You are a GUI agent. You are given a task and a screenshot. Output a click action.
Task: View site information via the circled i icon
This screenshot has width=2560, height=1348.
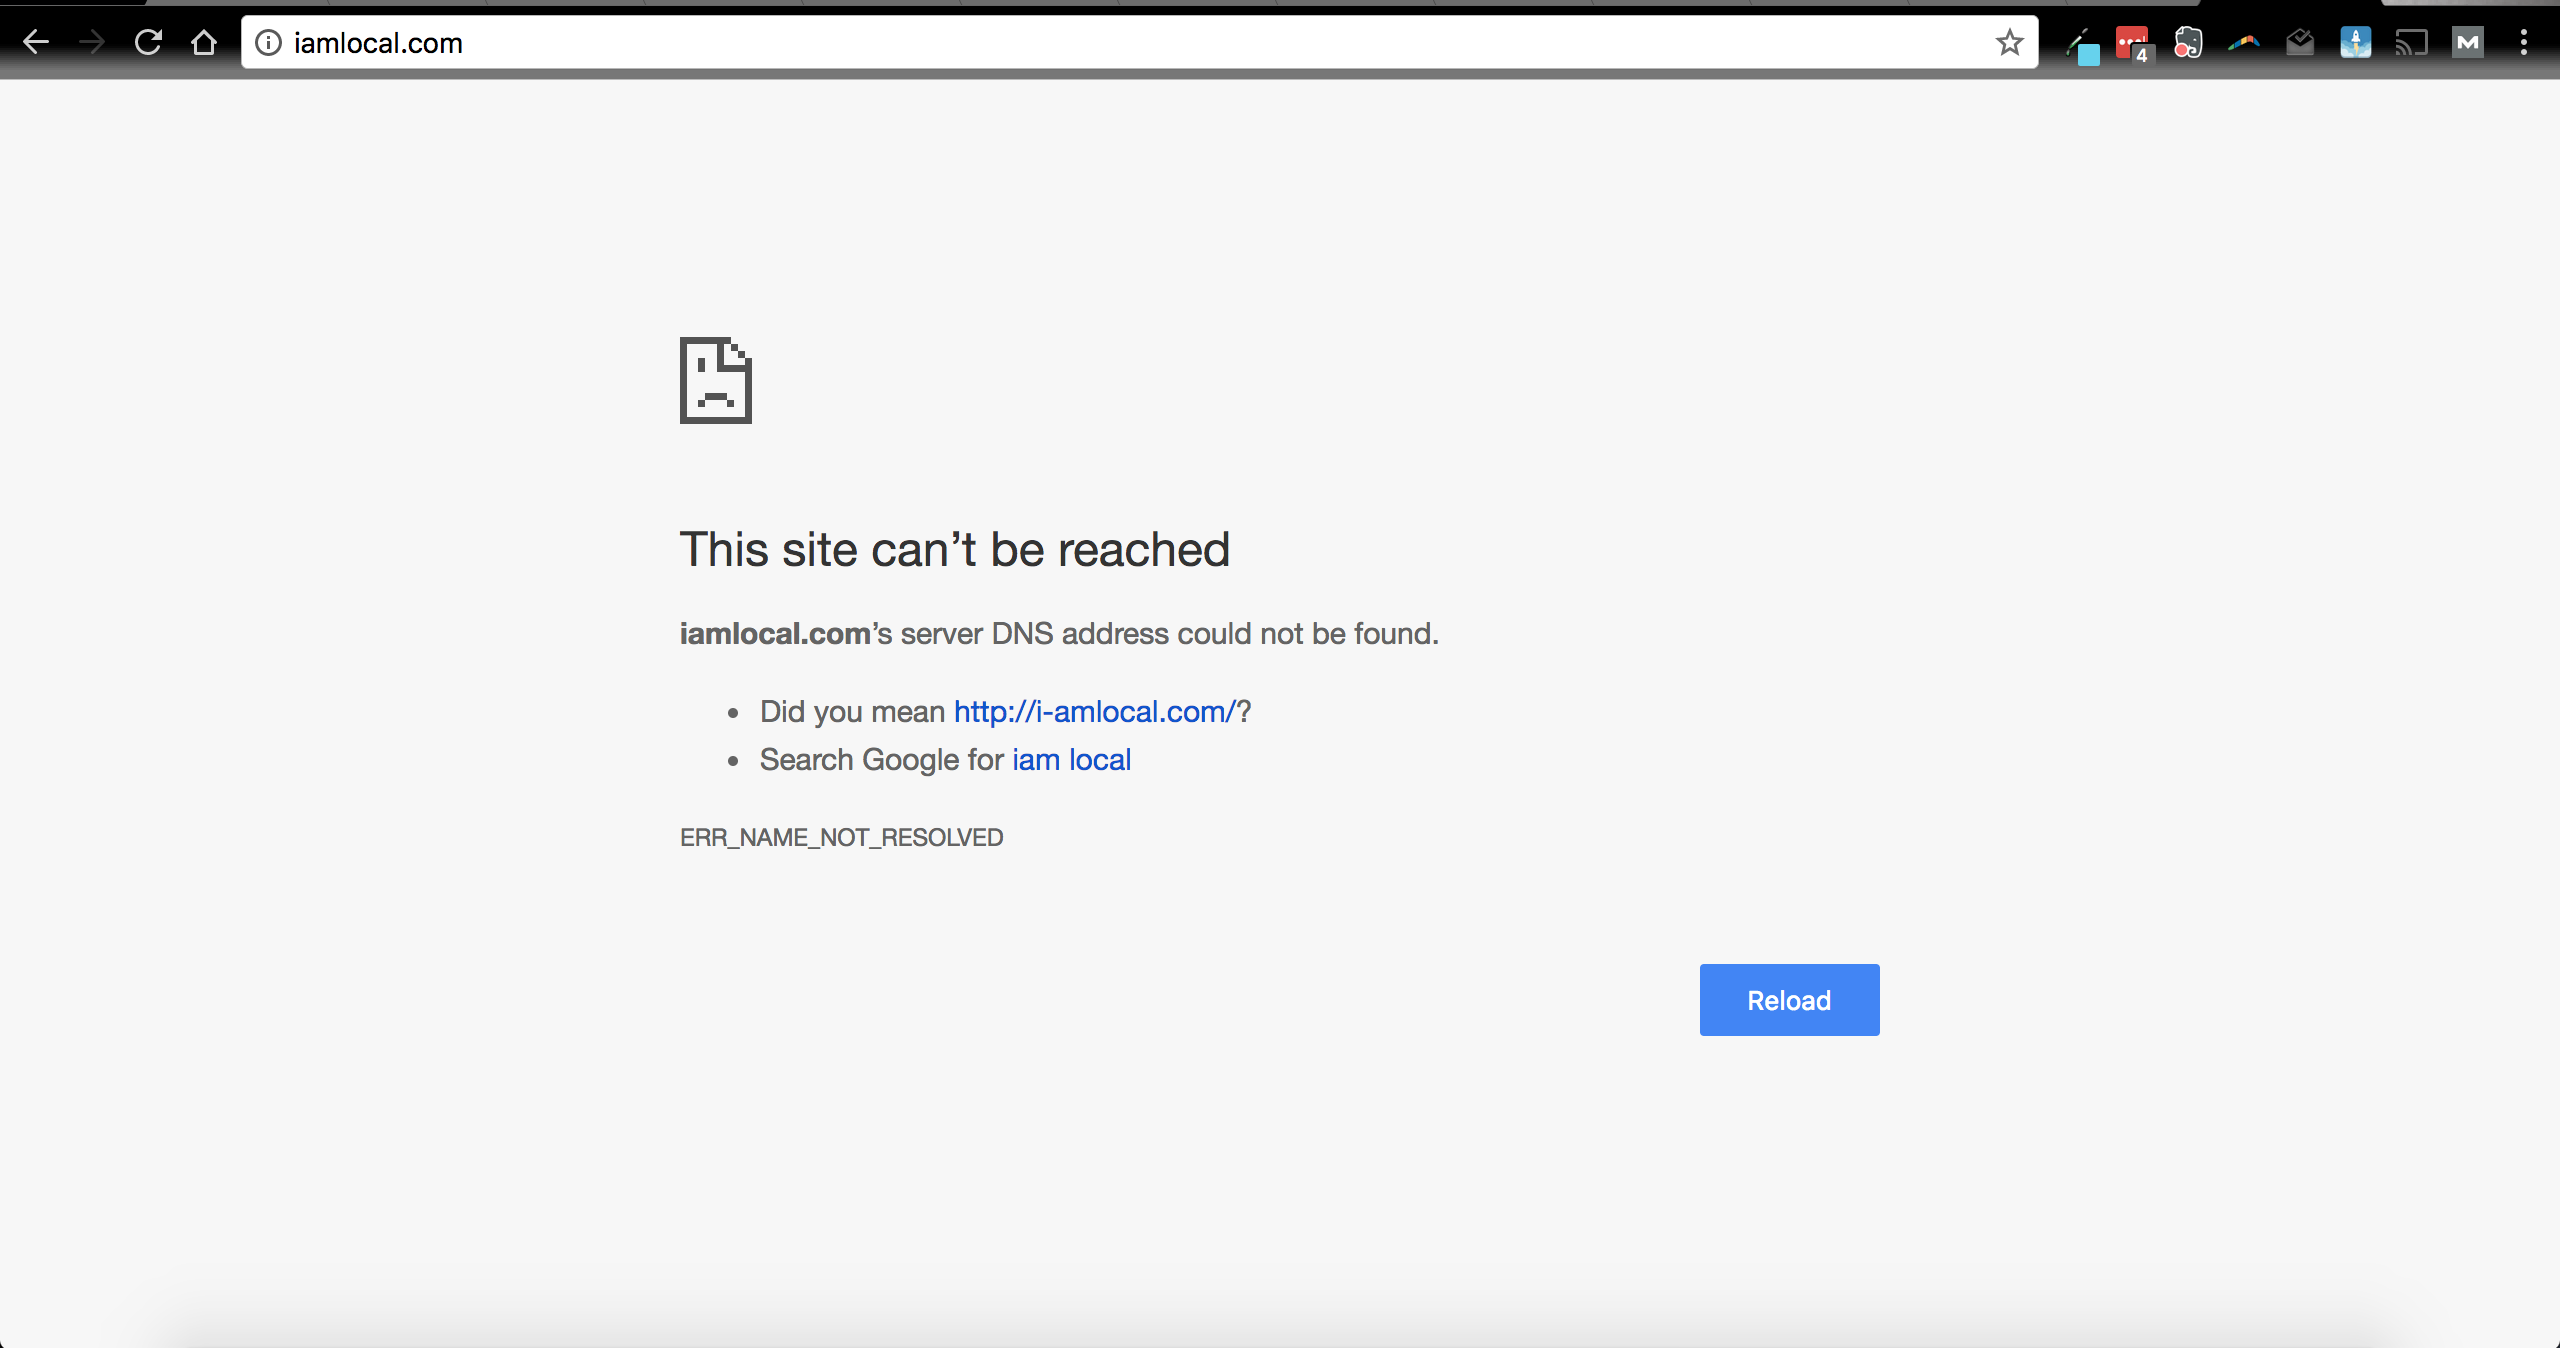pos(268,42)
